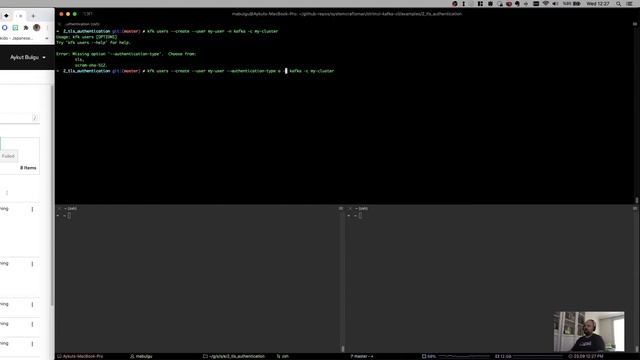This screenshot has height=360, width=640.
Task: Click the Spotlight search icon in menu bar
Action: tap(619, 4)
